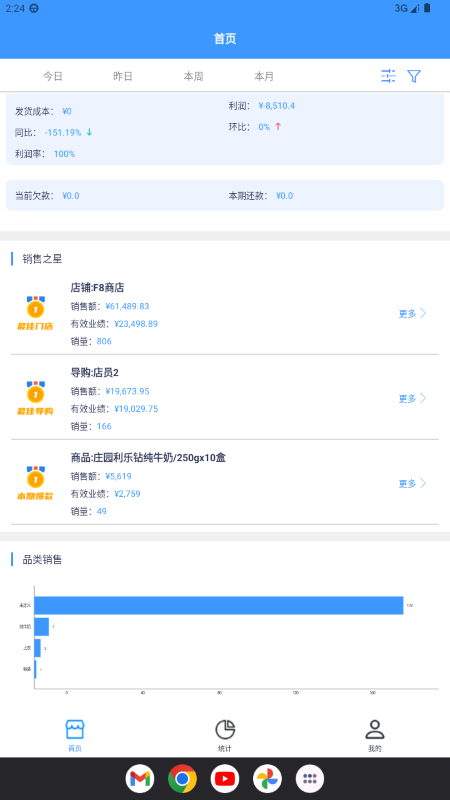Open the app drawer grid icon
Image resolution: width=450 pixels, height=800 pixels.
[310, 779]
